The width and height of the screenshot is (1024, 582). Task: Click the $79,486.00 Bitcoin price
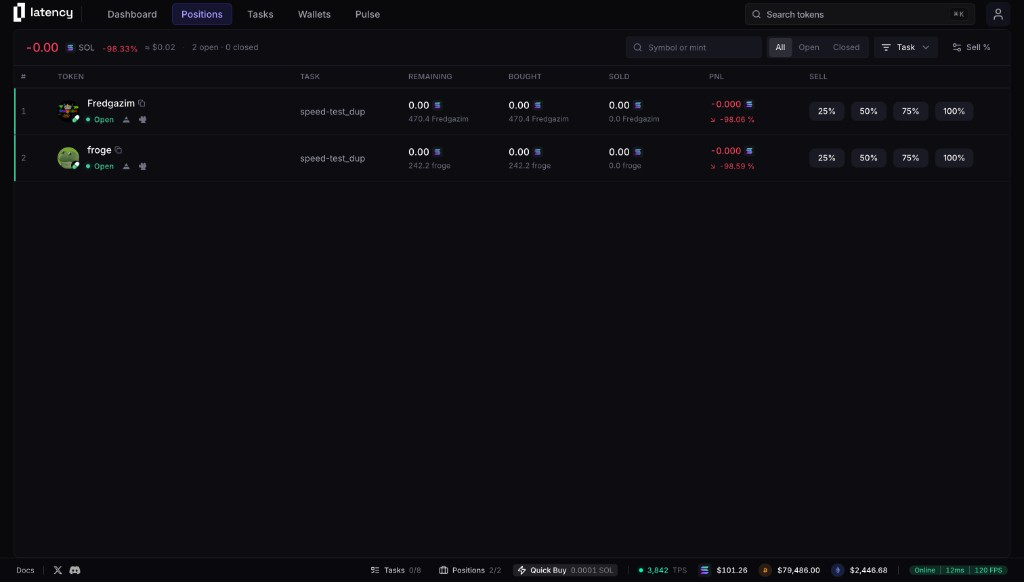pyautogui.click(x=798, y=570)
